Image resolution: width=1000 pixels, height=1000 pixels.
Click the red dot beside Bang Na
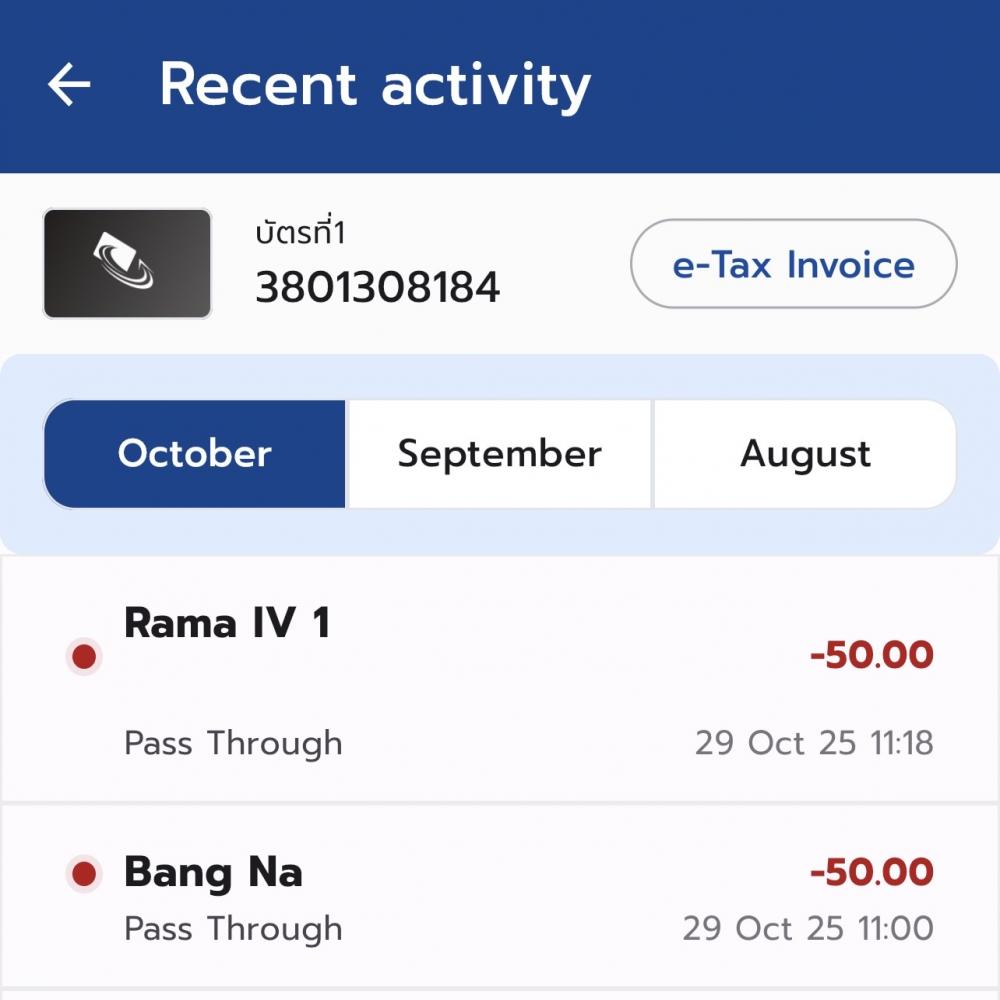[x=85, y=874]
